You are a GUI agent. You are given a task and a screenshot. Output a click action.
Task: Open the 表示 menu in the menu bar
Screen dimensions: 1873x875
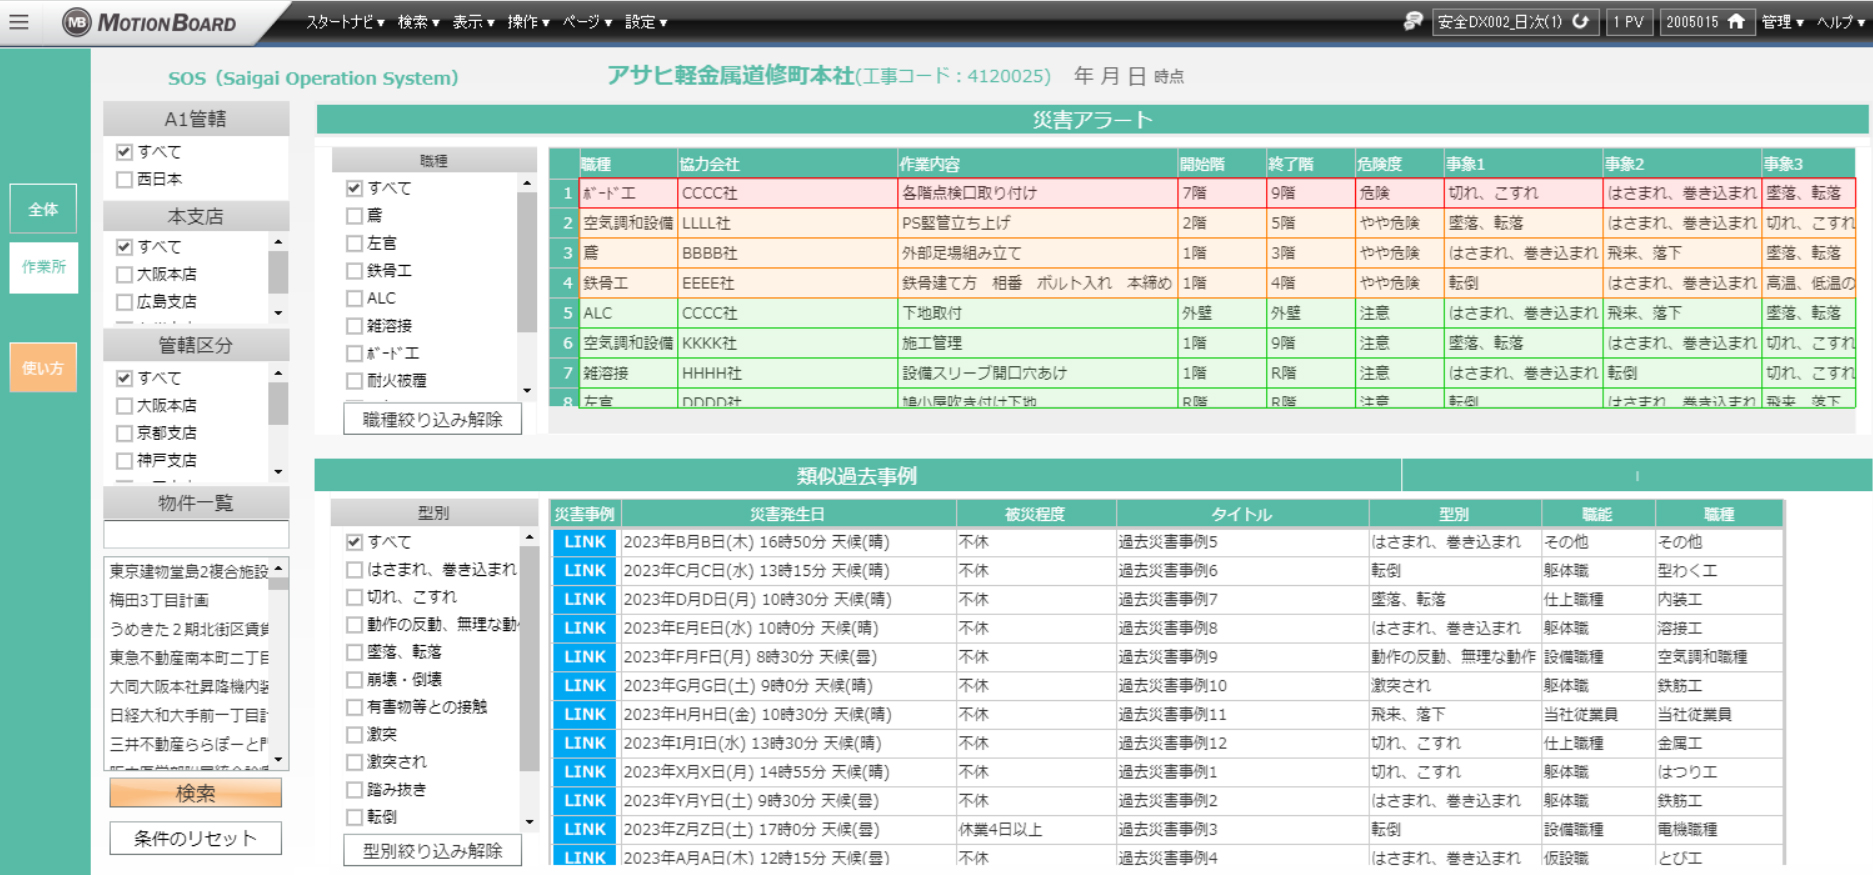[473, 22]
